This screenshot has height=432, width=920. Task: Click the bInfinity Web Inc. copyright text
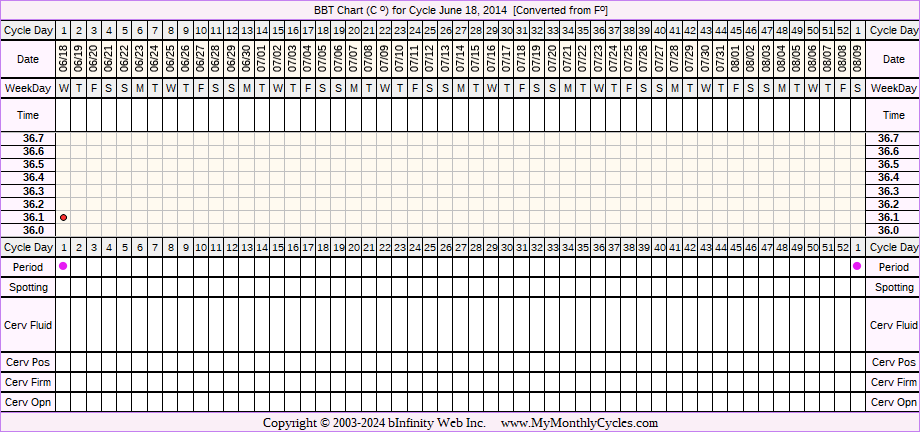(x=374, y=423)
